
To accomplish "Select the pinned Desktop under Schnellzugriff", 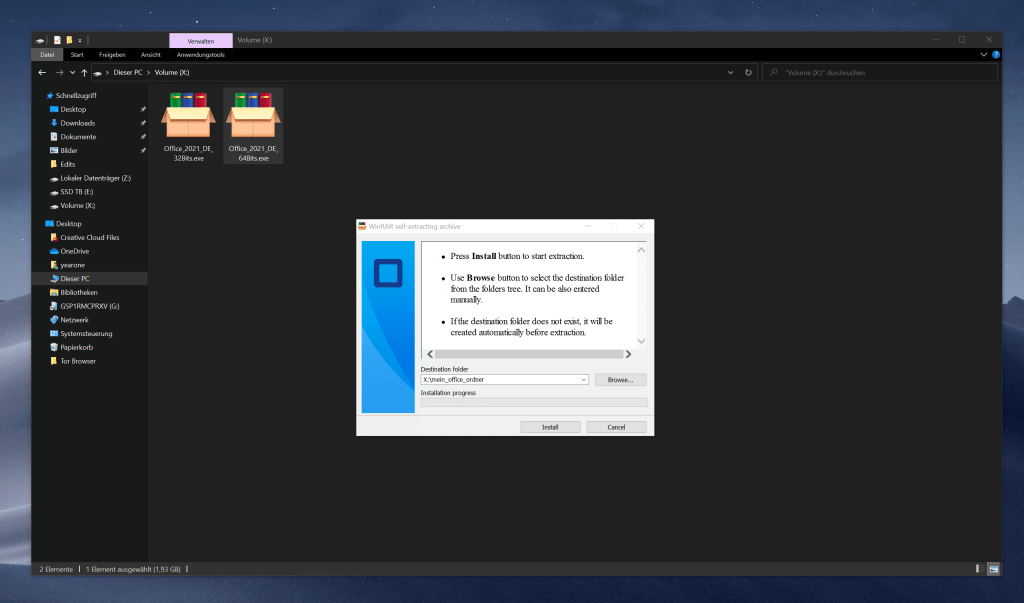I will tap(68, 109).
